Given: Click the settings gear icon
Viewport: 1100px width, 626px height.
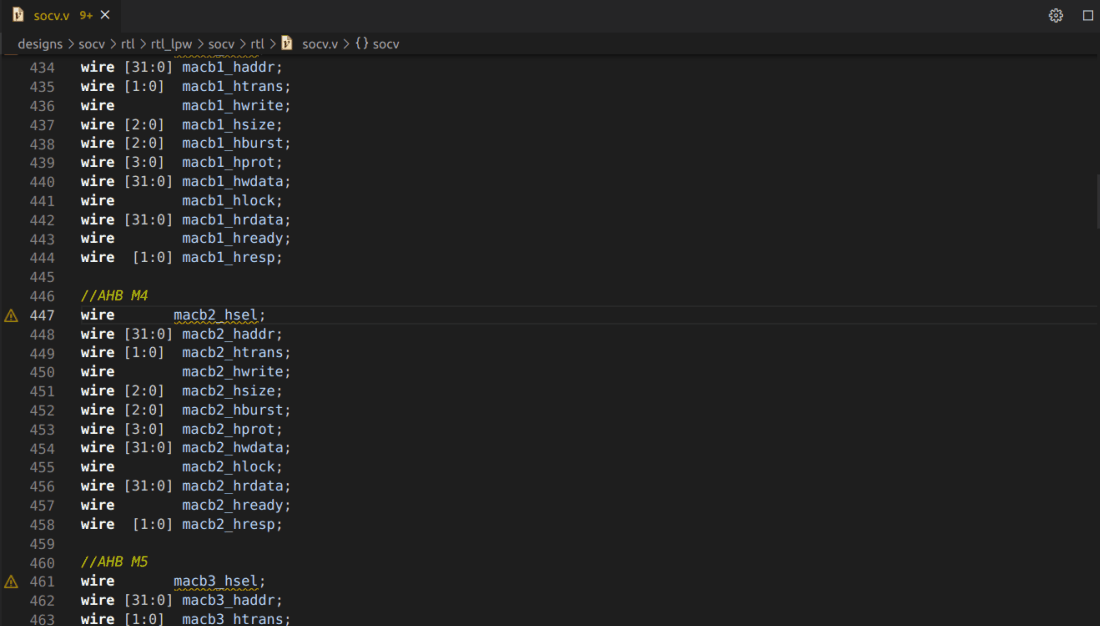Looking at the screenshot, I should point(1055,15).
